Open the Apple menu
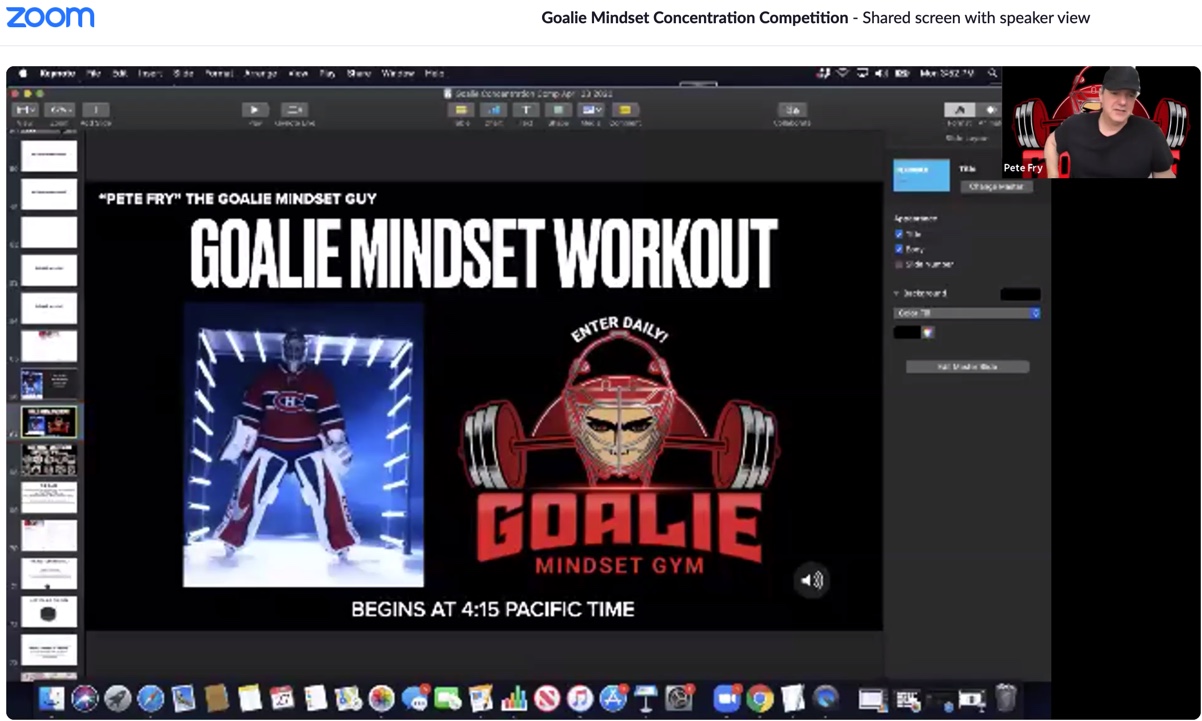The height and width of the screenshot is (721, 1202). [x=22, y=74]
